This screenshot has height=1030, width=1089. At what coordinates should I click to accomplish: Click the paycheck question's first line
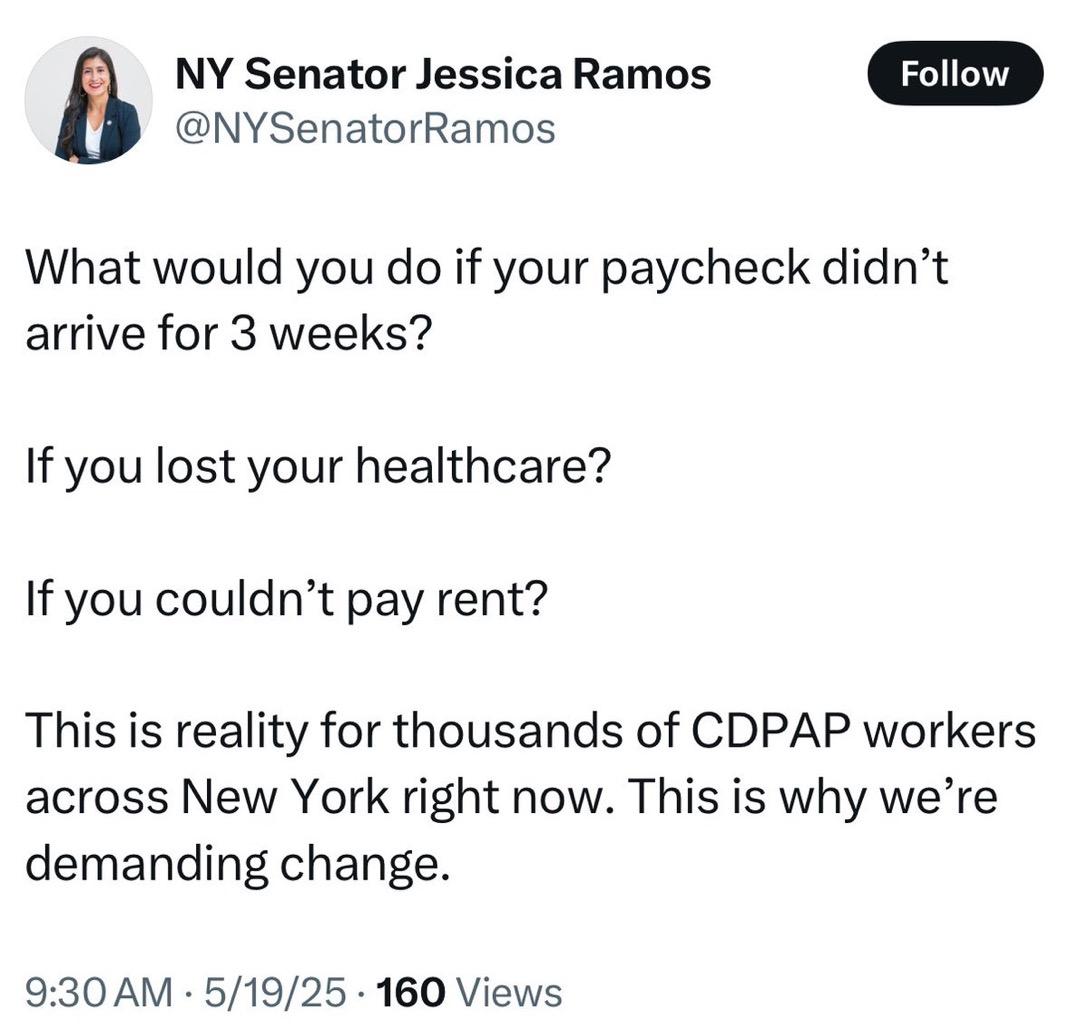pos(486,273)
